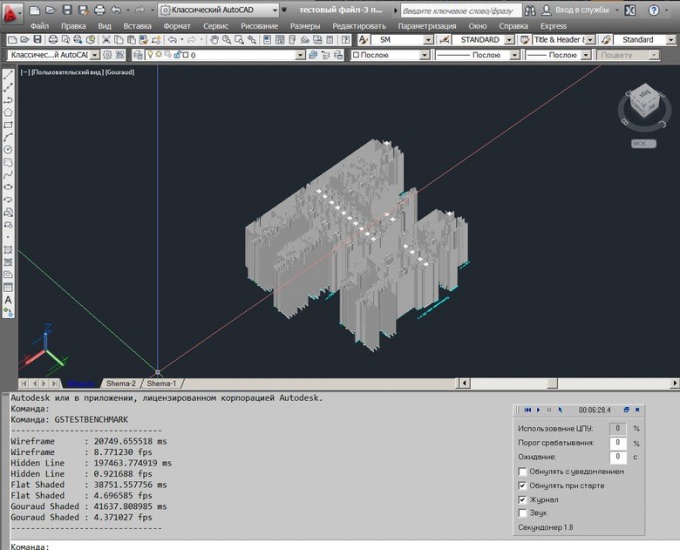This screenshot has height=550, width=680.
Task: Click МСК coordinate system button under ViewCube
Action: click(x=644, y=144)
